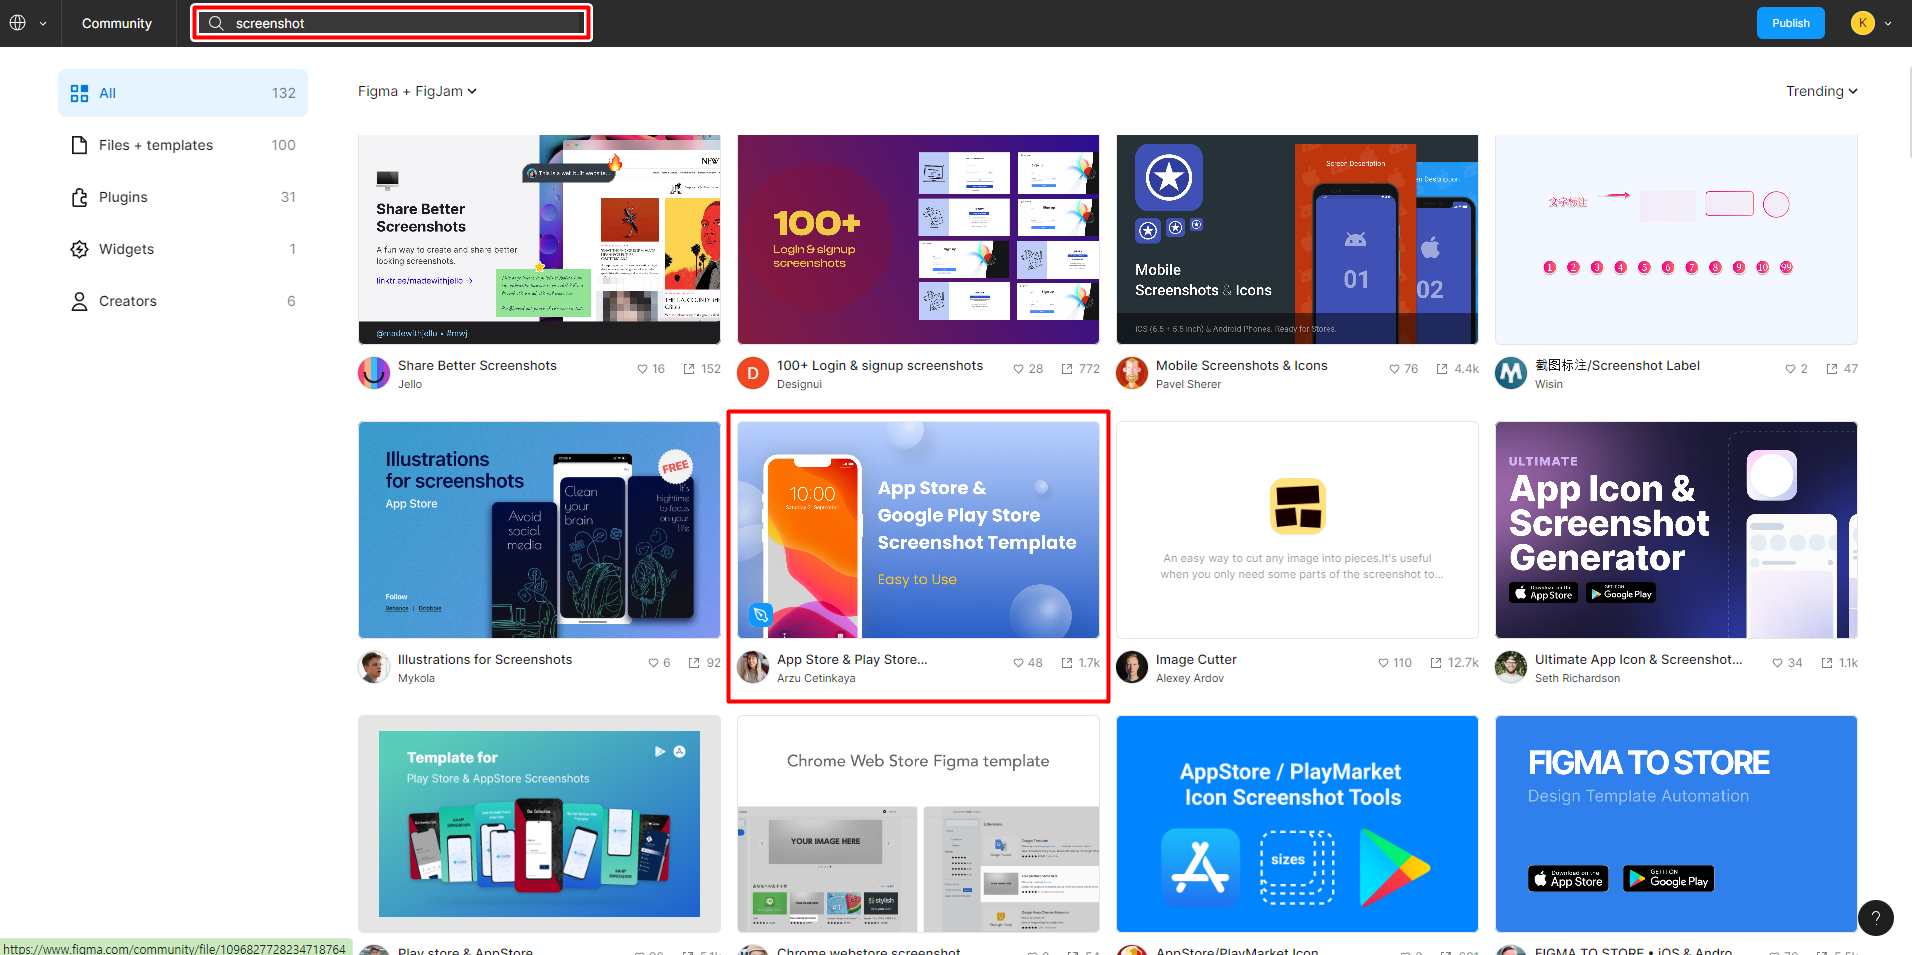1912x955 pixels.
Task: Click duplicate icon for Mobile Screenshots & Icons
Action: tap(1442, 369)
